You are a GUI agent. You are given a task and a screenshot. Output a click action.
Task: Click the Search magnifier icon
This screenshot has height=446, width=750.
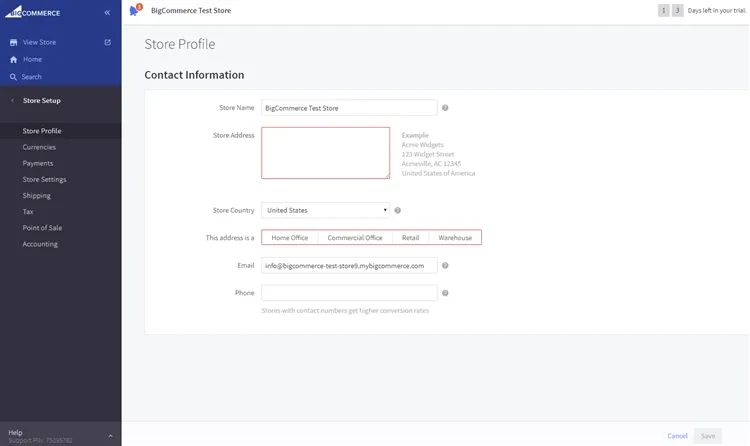click(13, 77)
